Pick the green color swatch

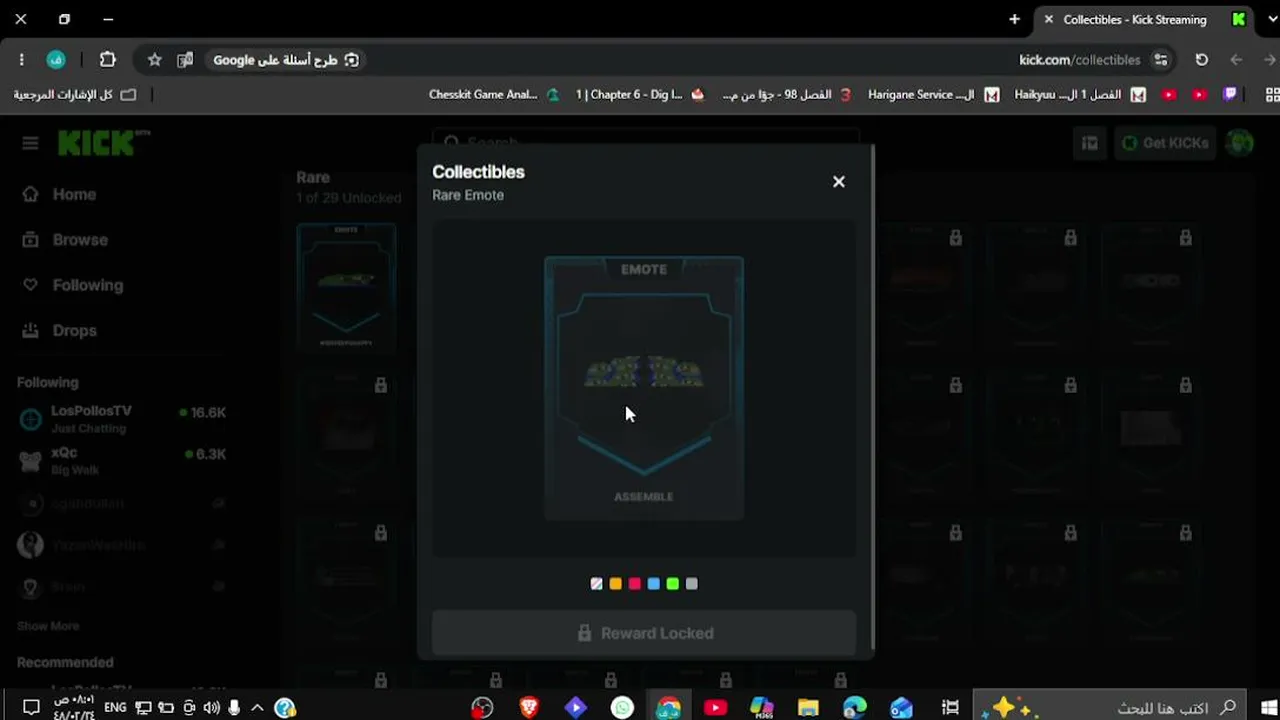673,584
